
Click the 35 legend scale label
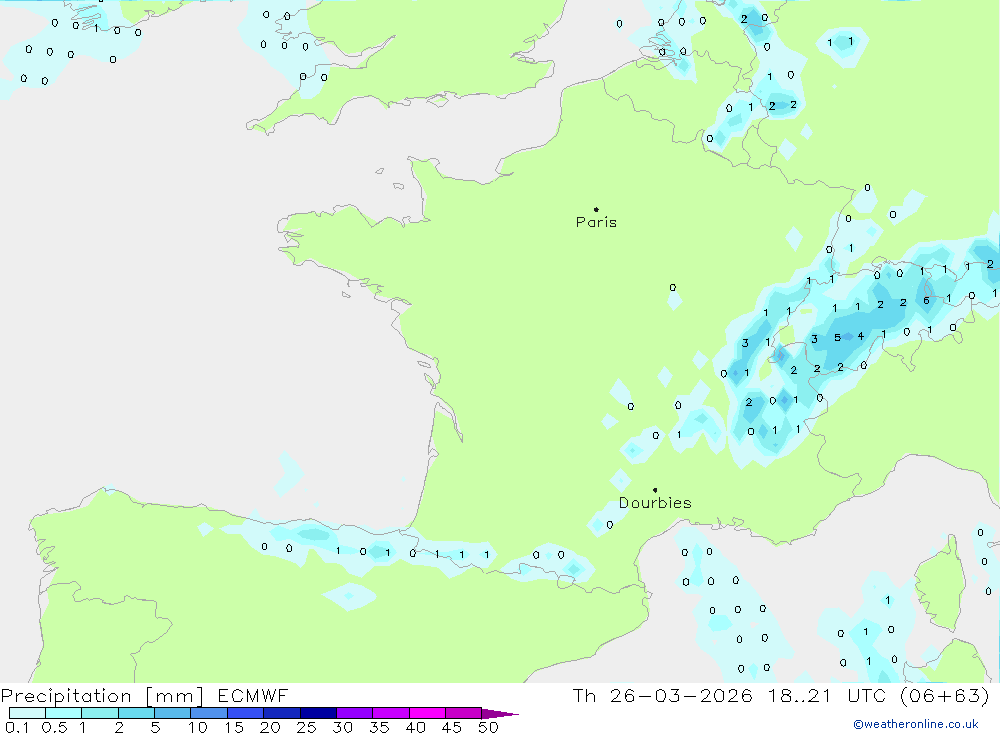379,727
